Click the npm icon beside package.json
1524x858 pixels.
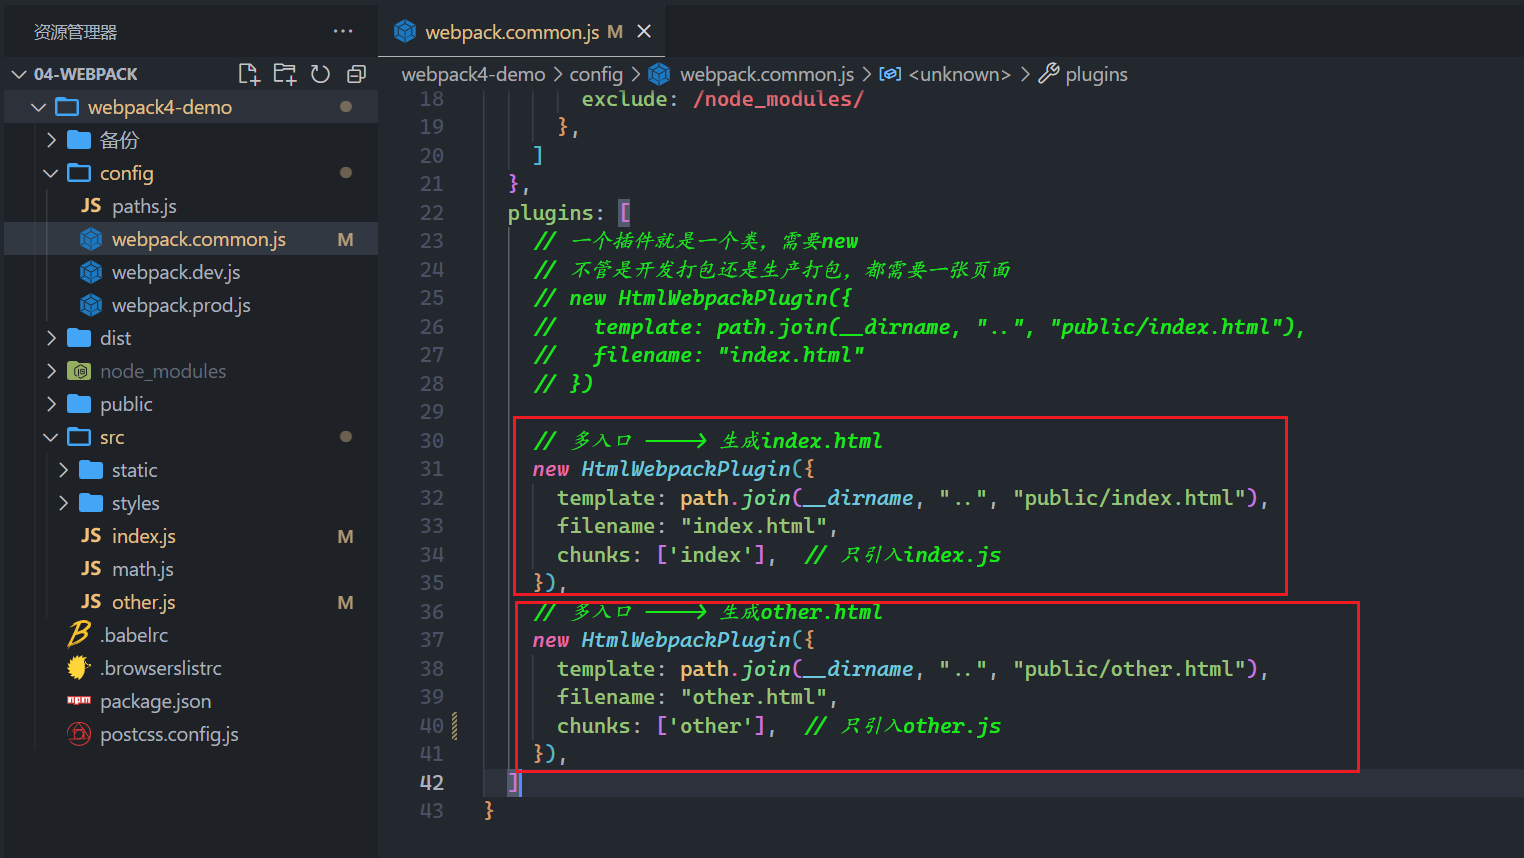click(79, 700)
